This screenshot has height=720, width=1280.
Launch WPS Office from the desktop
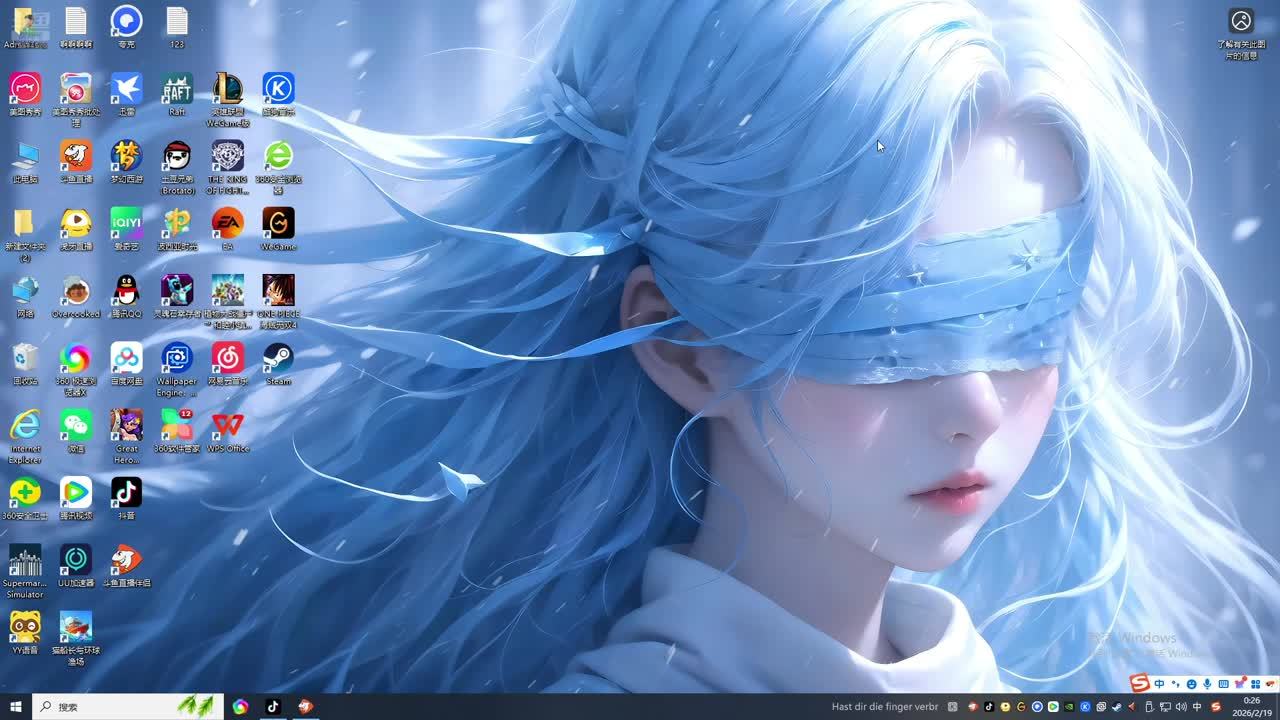point(227,426)
